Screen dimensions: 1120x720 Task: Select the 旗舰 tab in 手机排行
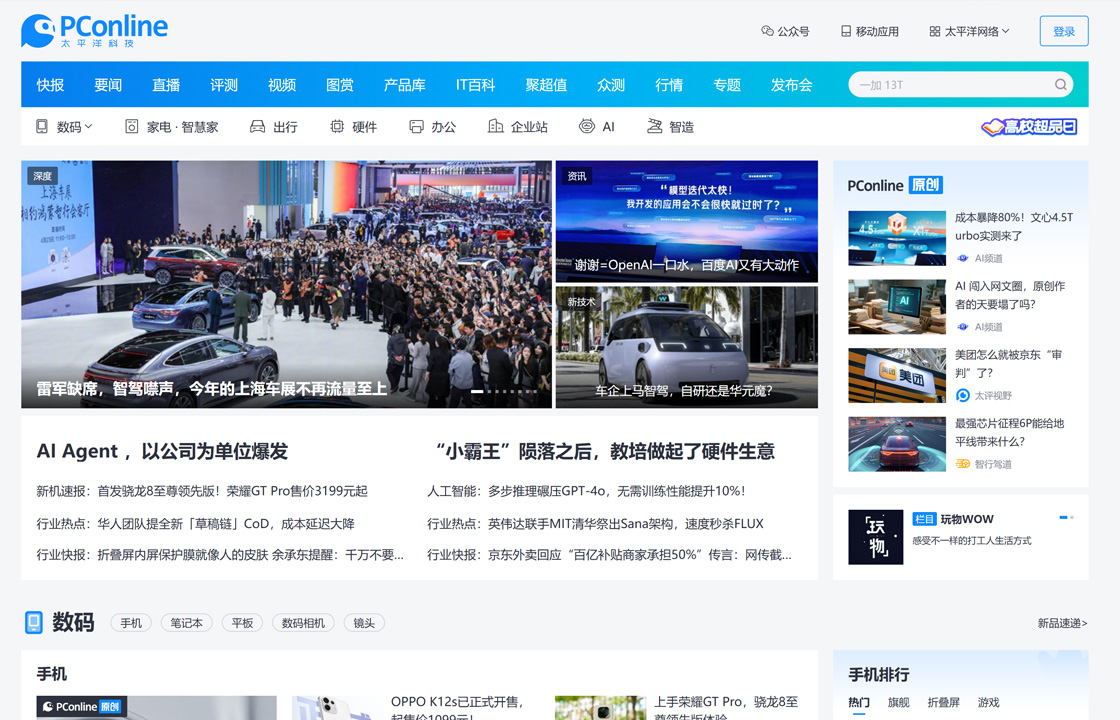tap(898, 702)
